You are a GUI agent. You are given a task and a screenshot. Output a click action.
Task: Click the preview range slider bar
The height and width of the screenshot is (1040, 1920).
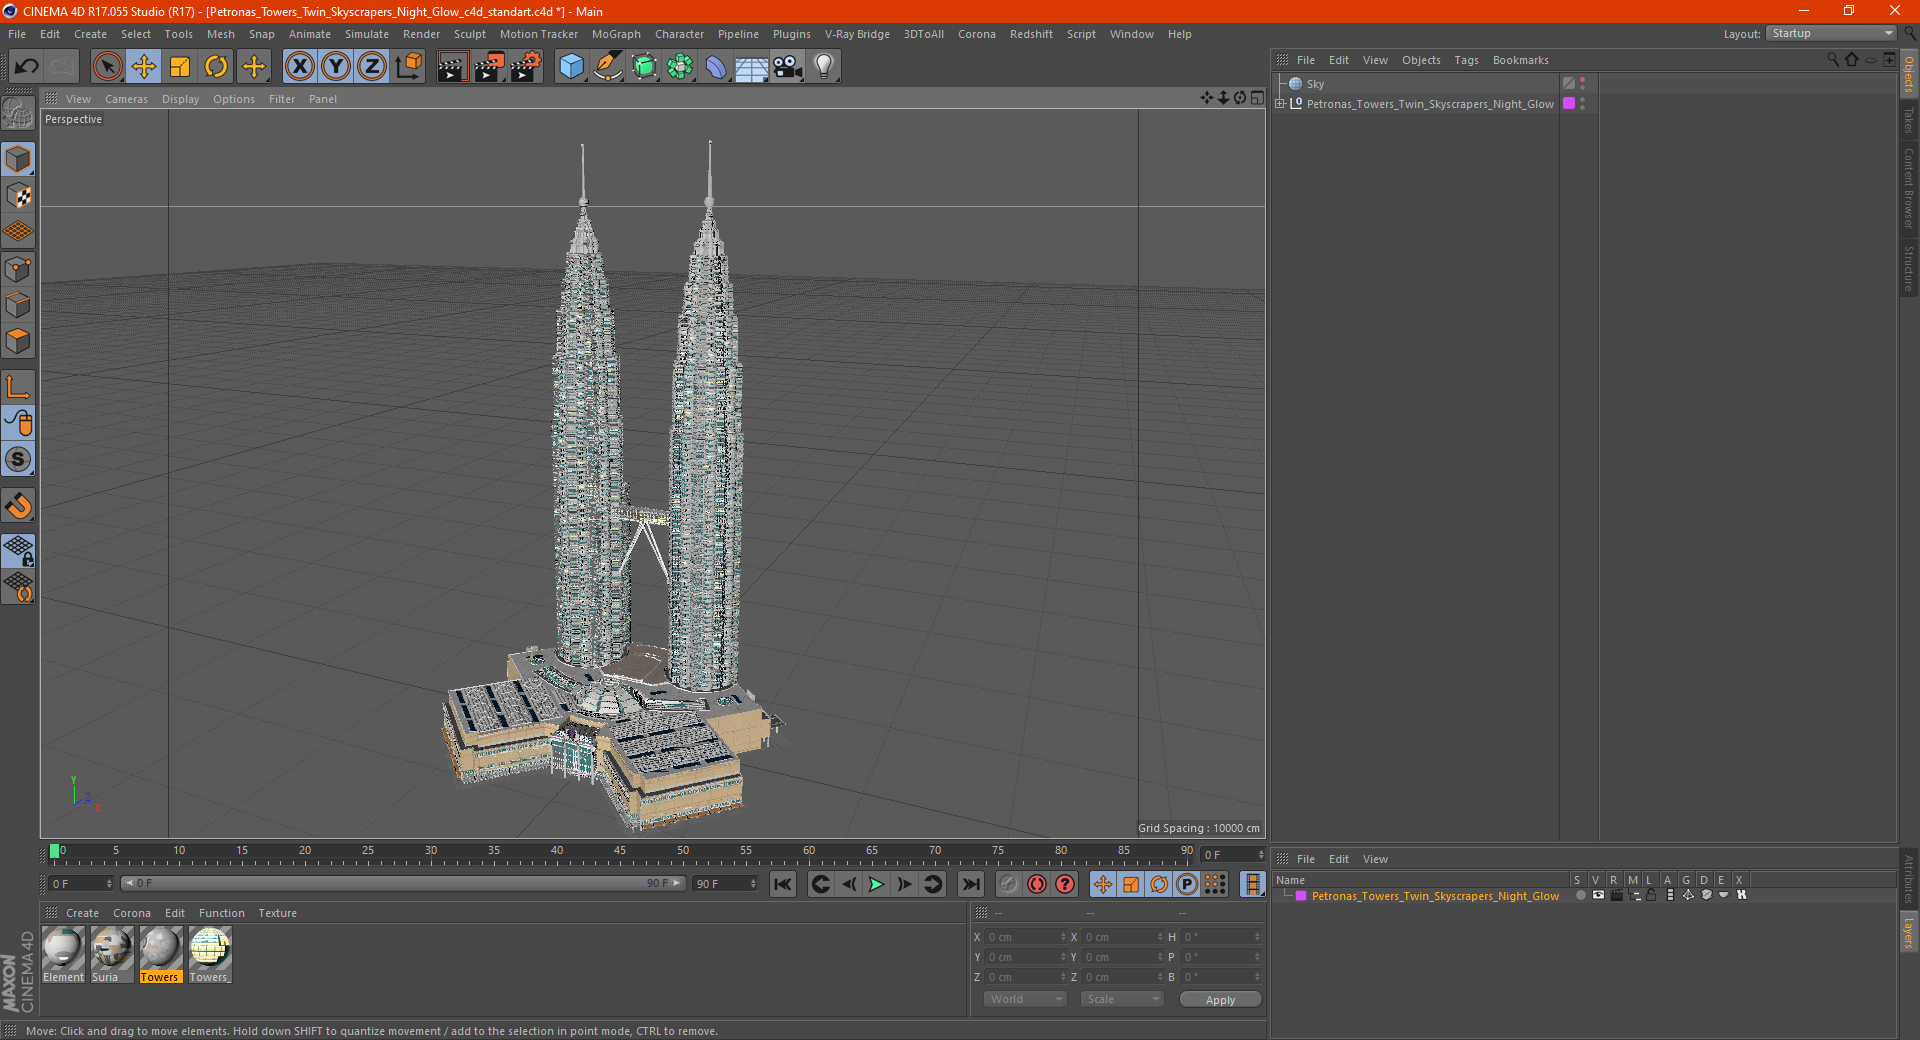(403, 883)
